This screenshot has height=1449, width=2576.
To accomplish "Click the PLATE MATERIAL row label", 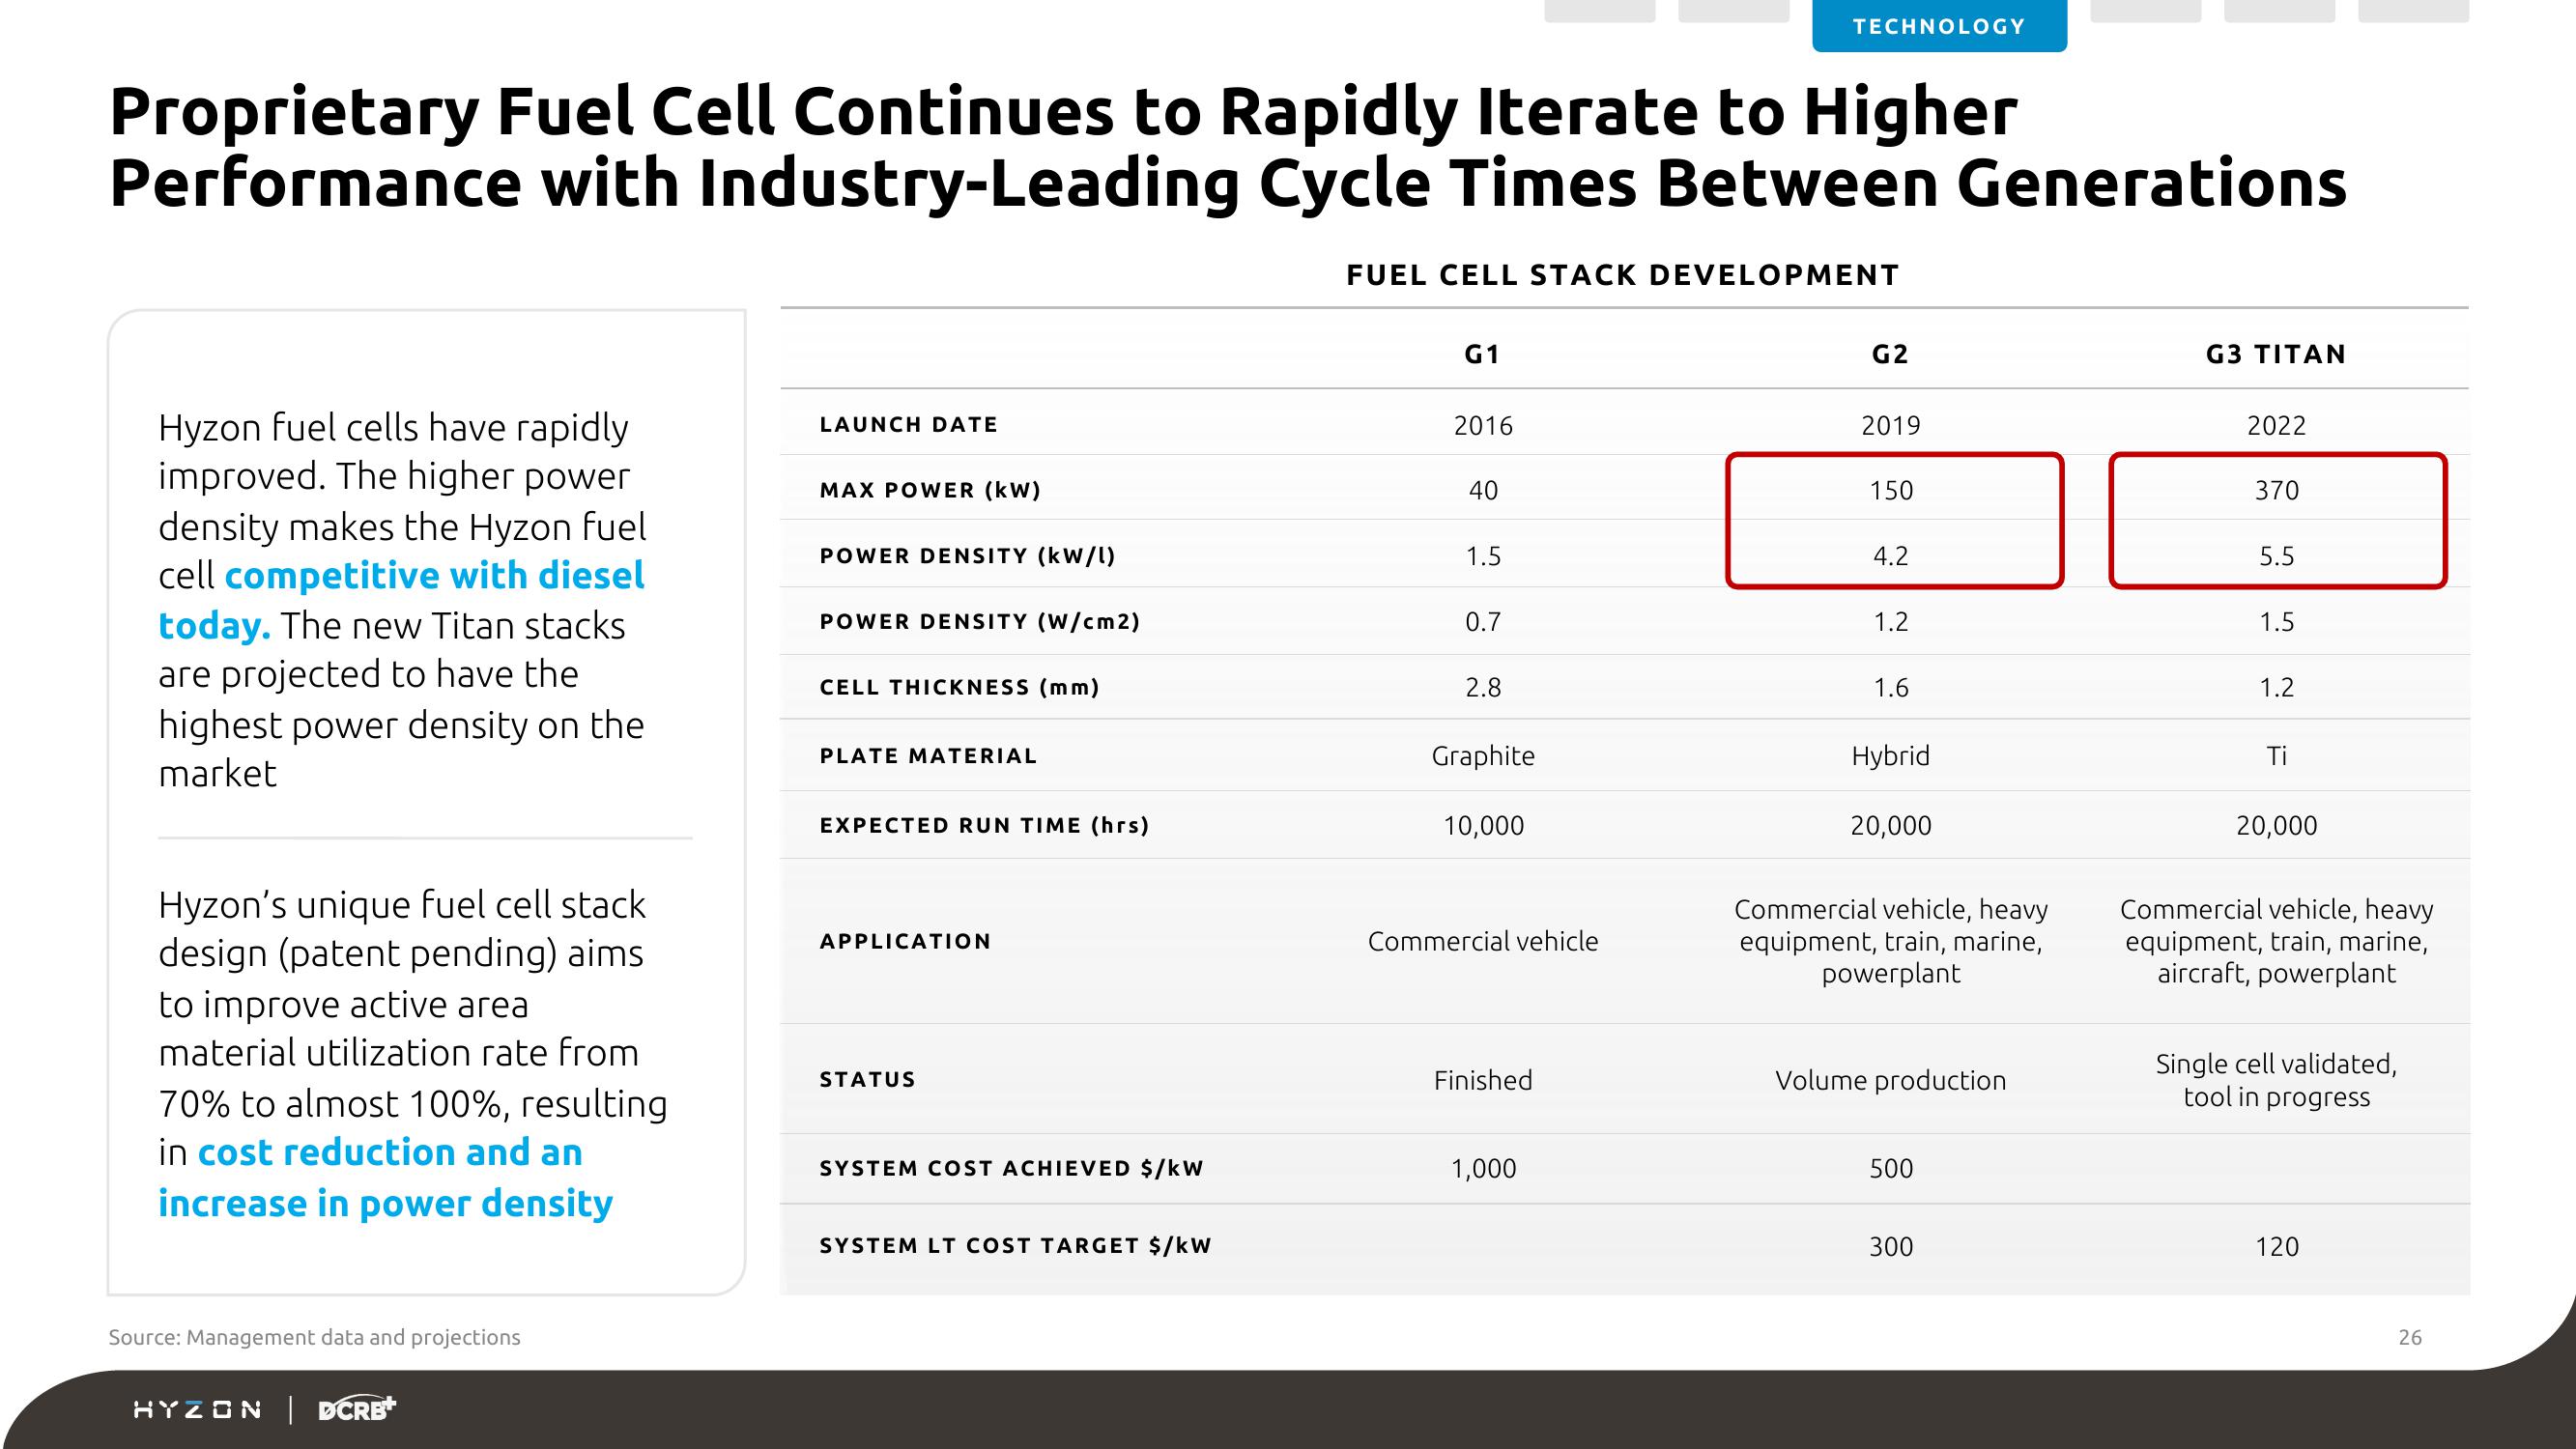I will tap(928, 756).
